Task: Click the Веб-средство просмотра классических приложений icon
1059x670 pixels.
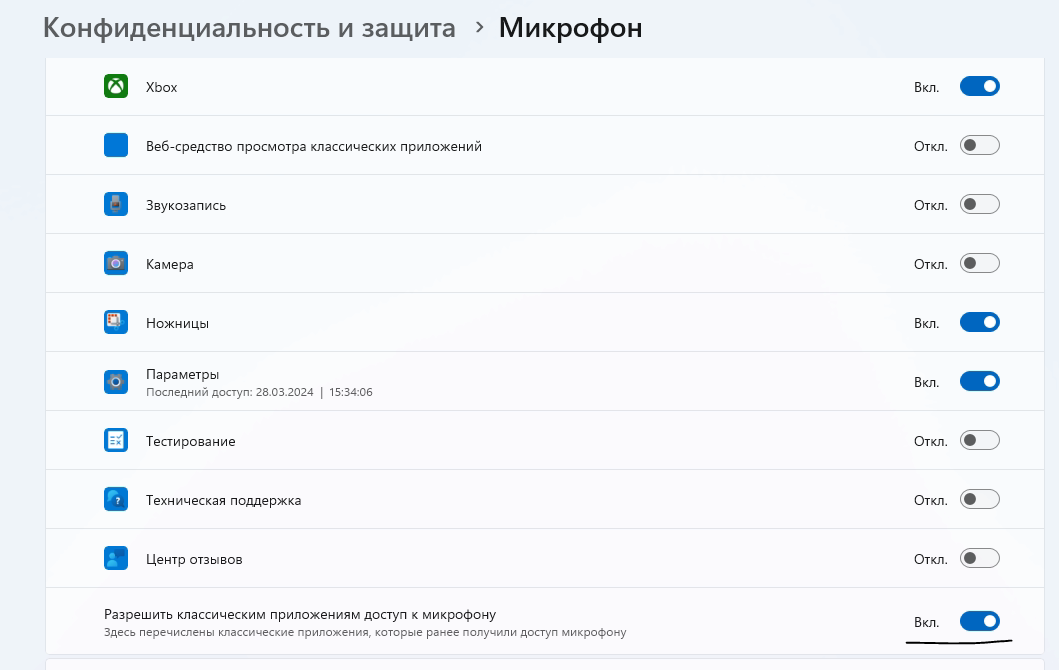Action: 116,146
